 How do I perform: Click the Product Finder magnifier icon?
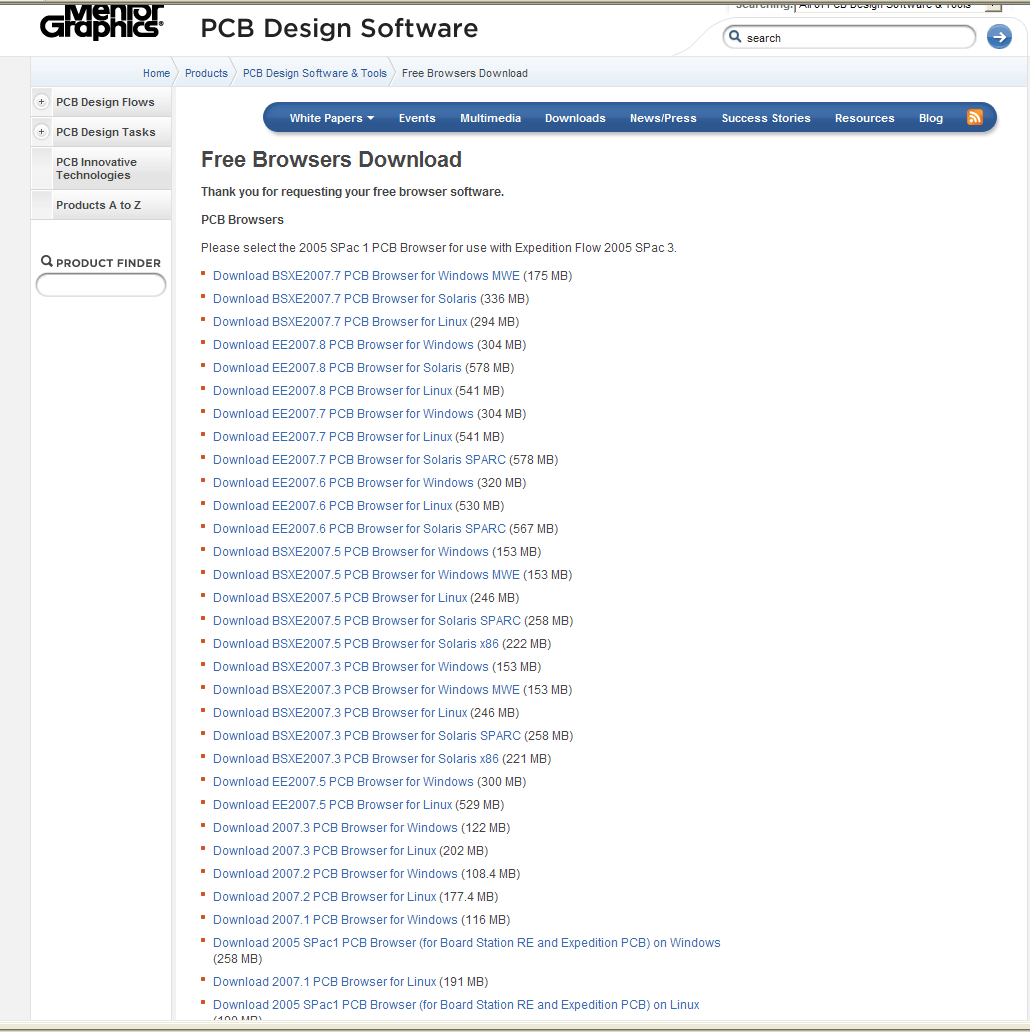coord(47,261)
